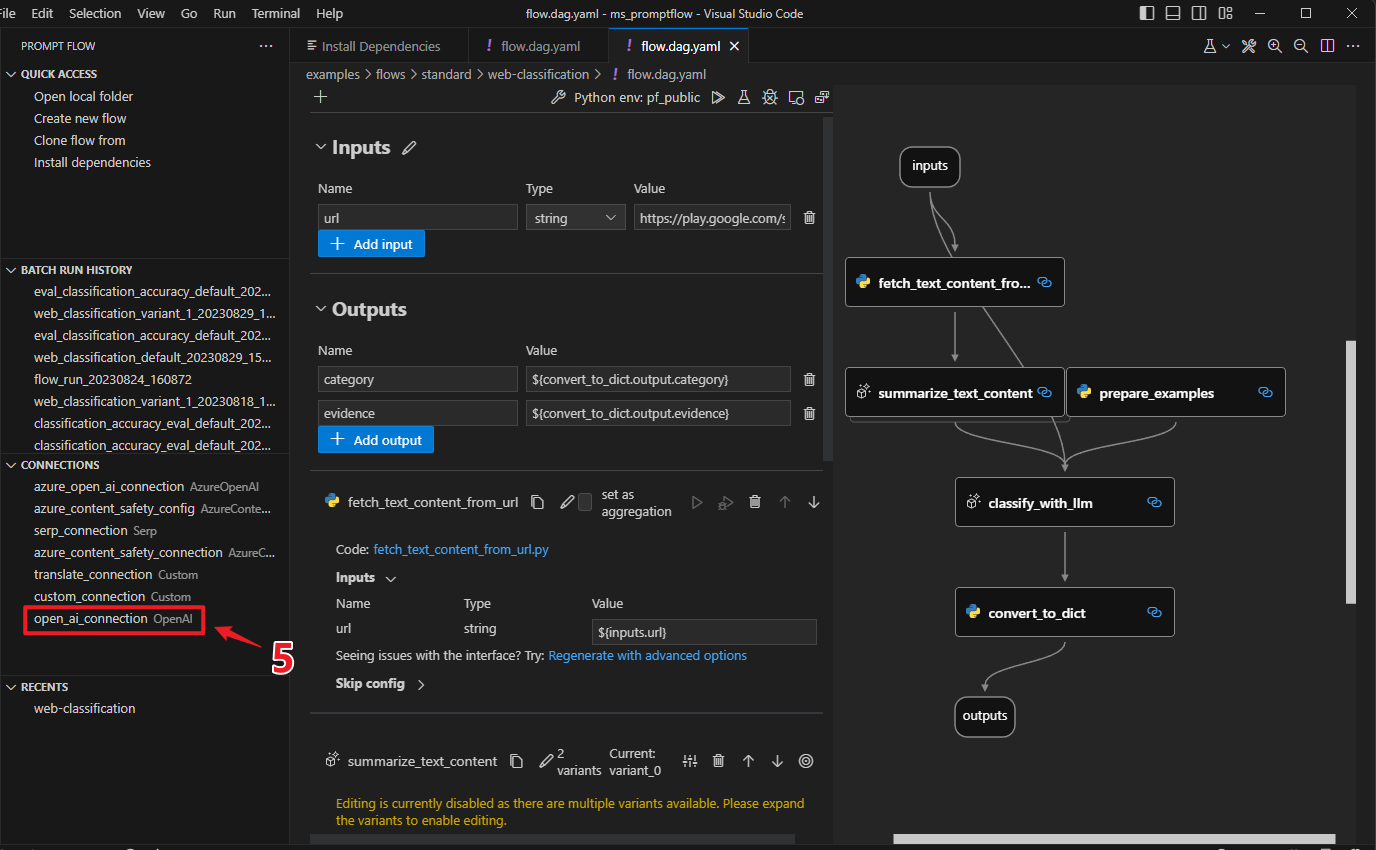Open the Terminal menu
This screenshot has height=850, width=1376.
pyautogui.click(x=275, y=13)
